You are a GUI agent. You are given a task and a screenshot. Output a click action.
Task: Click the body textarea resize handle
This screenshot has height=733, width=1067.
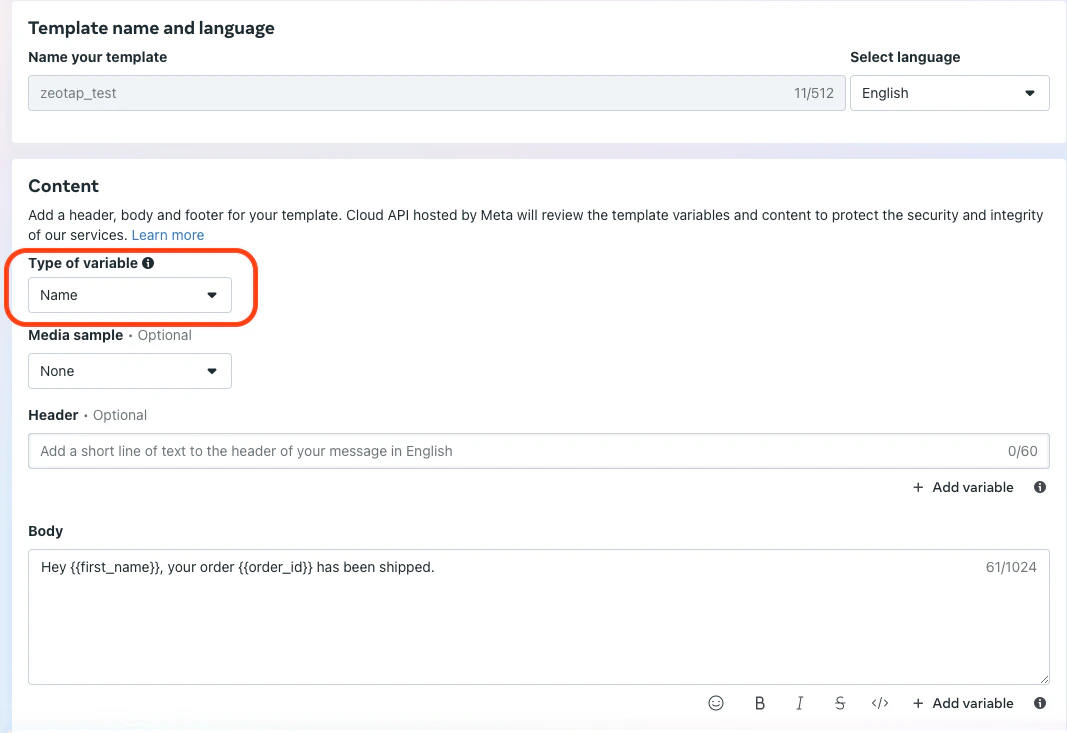click(x=1044, y=679)
